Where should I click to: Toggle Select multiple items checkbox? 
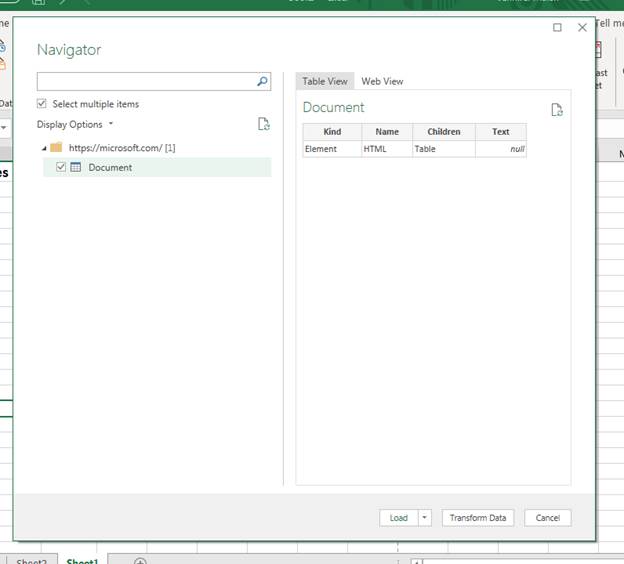[x=41, y=104]
